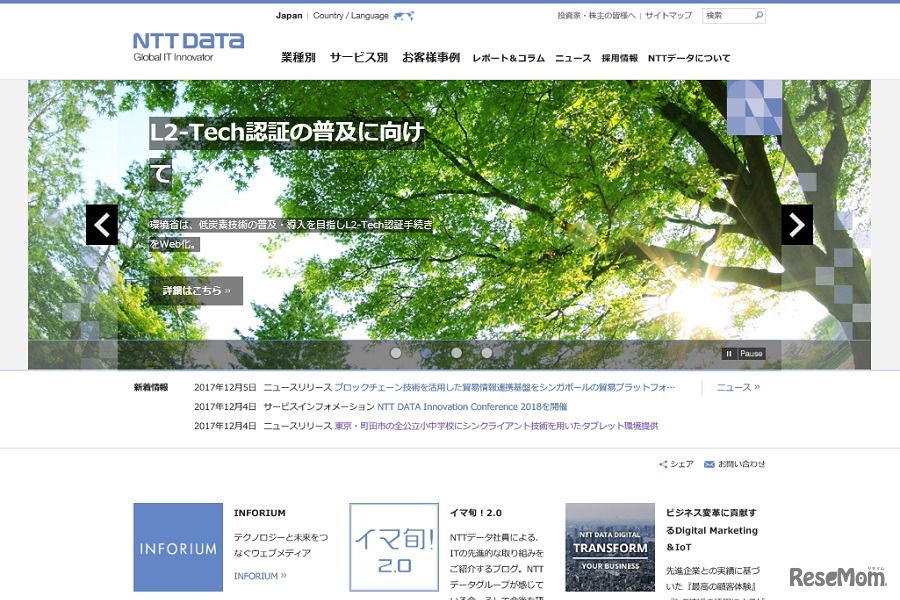Open the サービス別 menu
The width and height of the screenshot is (900, 600).
(359, 57)
